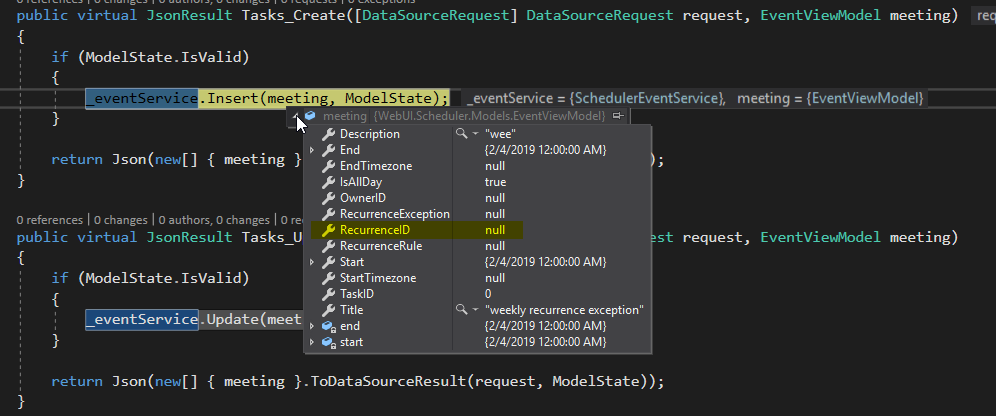The width and height of the screenshot is (996, 416).
Task: Click the date value of End property
Action: (545, 150)
